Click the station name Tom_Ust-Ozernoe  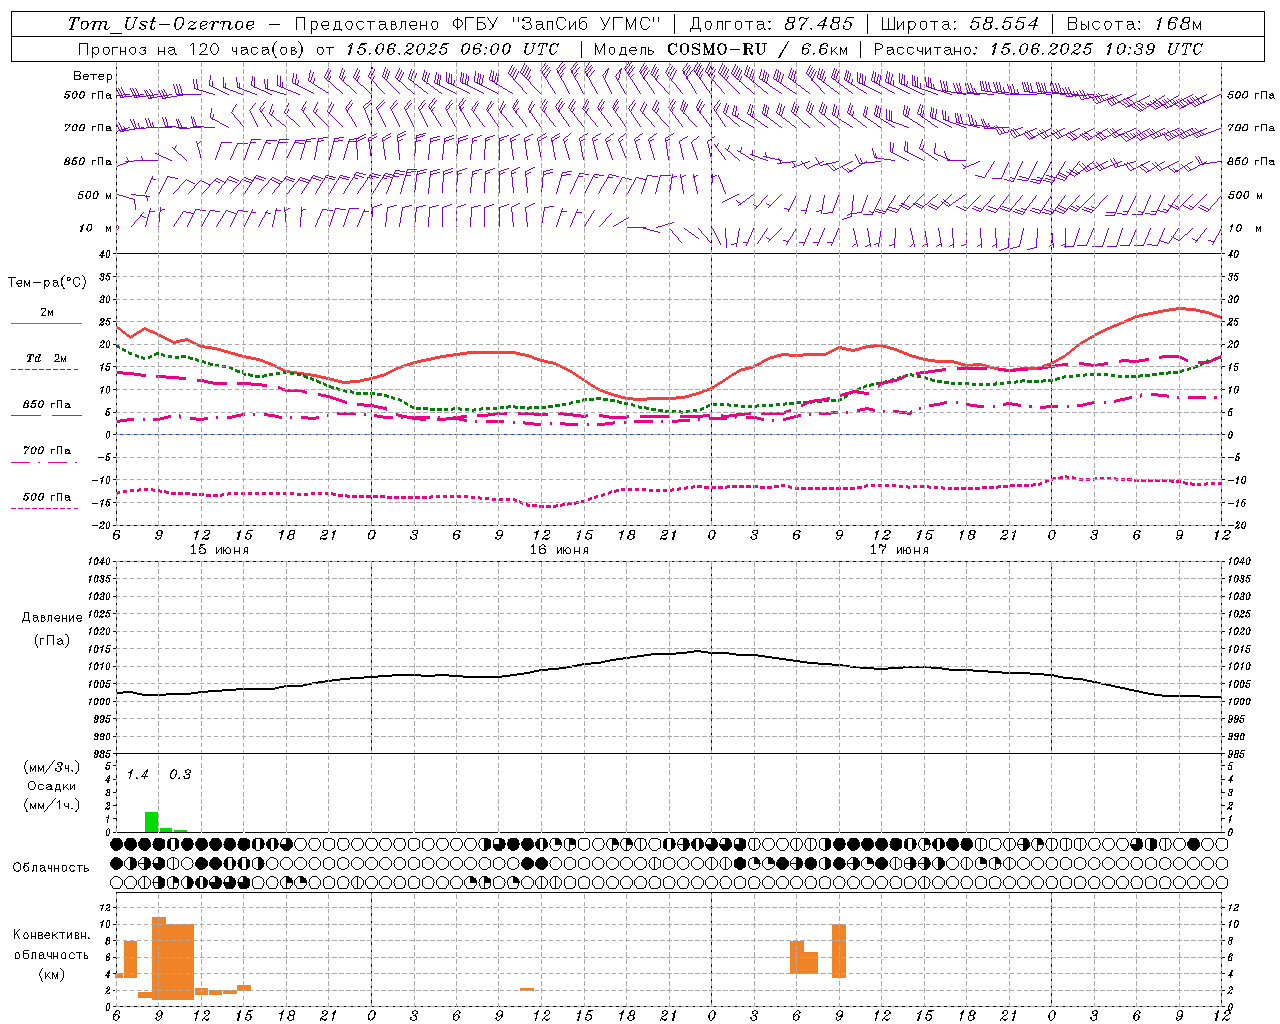click(x=161, y=24)
